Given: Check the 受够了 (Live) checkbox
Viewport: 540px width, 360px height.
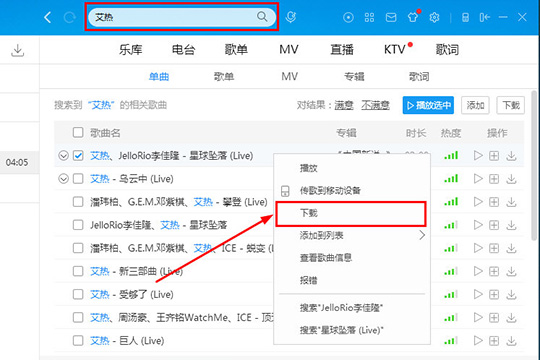Looking at the screenshot, I should (78, 295).
